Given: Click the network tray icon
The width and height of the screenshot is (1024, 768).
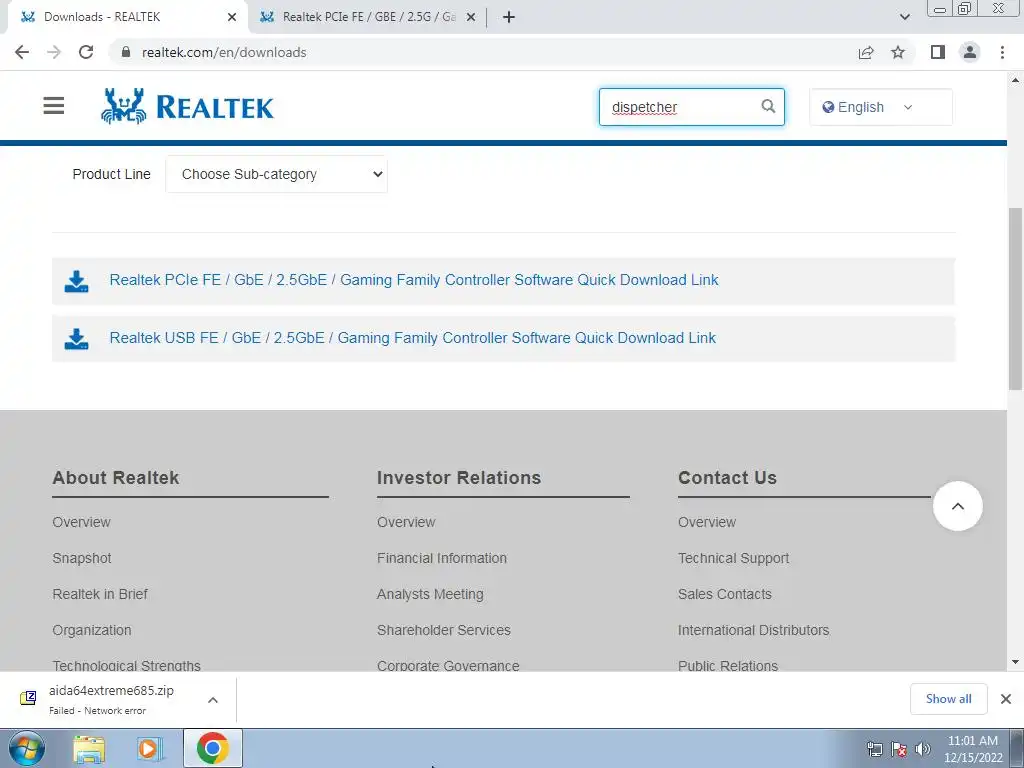Looking at the screenshot, I should (874, 749).
